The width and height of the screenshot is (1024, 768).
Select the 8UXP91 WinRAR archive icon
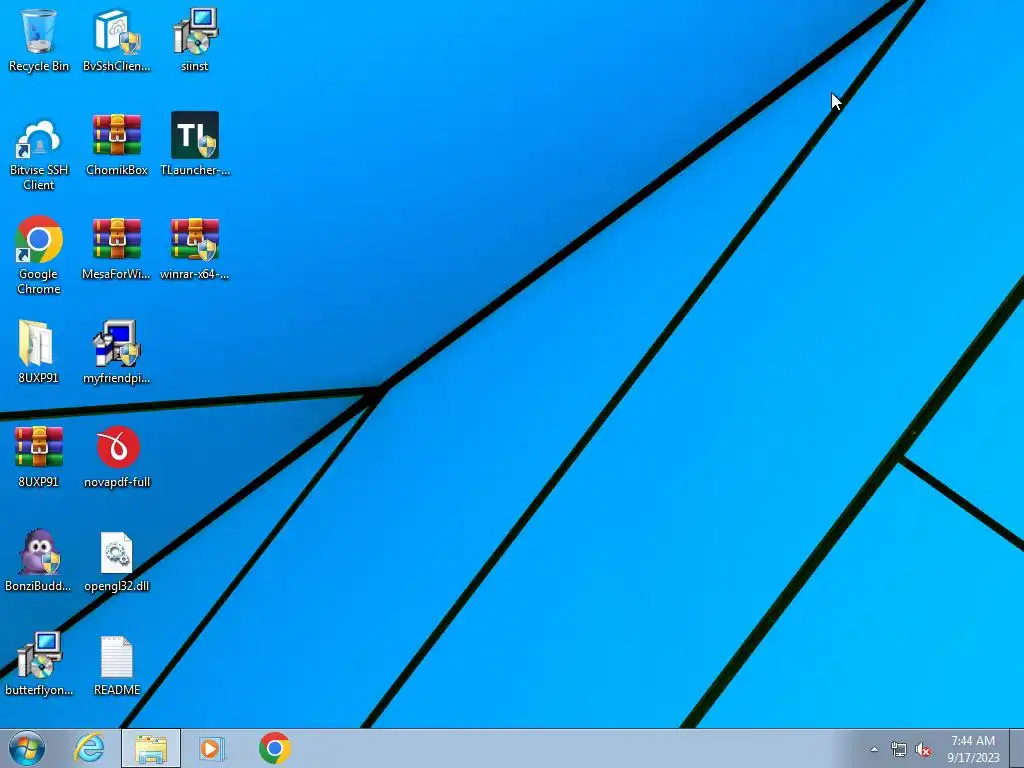click(x=39, y=456)
